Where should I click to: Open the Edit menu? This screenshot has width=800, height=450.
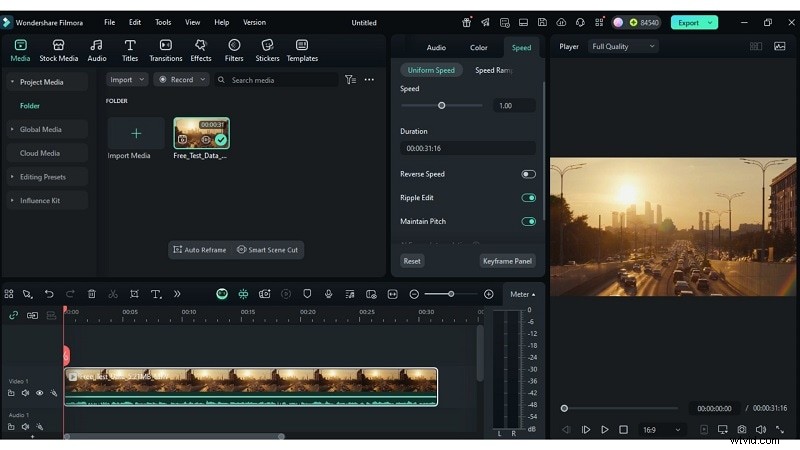(135, 22)
